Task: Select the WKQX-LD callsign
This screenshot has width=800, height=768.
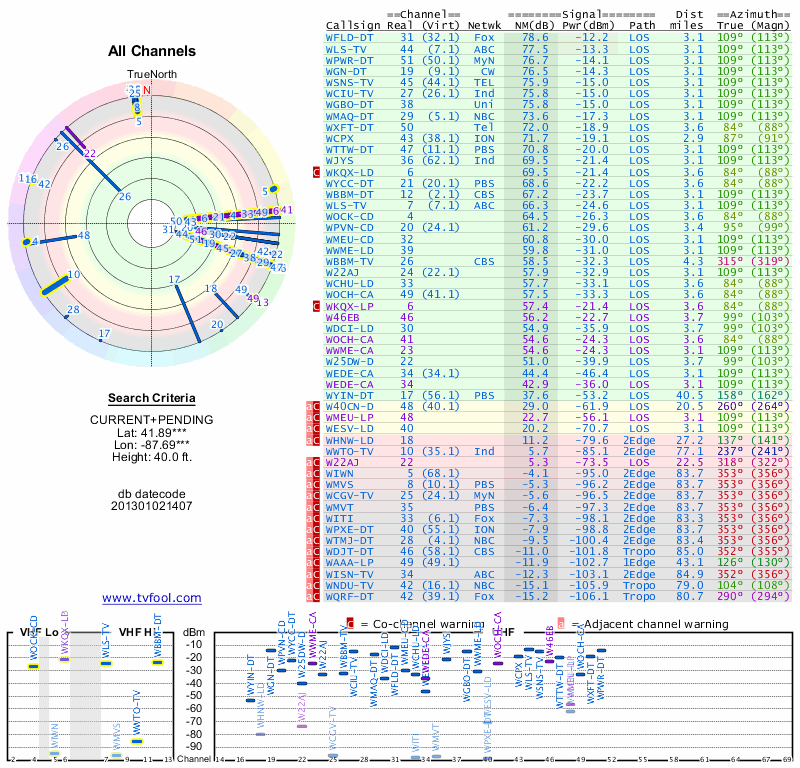Action: coord(349,172)
